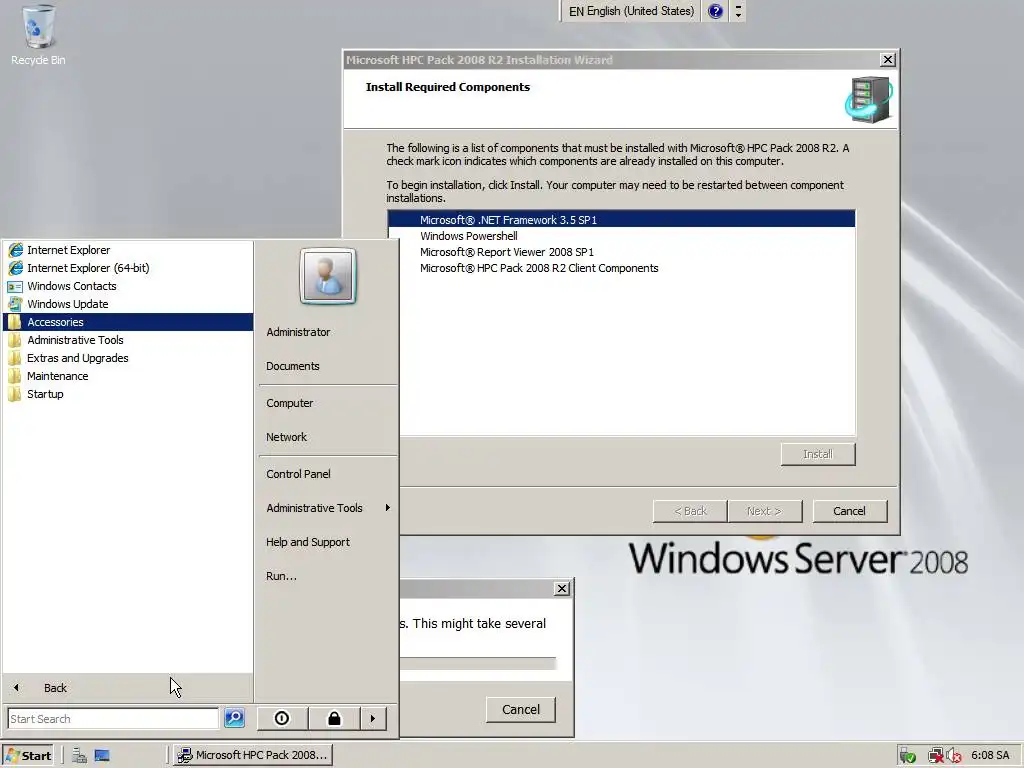
Task: Click the Start Search magnifier icon
Action: click(x=234, y=718)
